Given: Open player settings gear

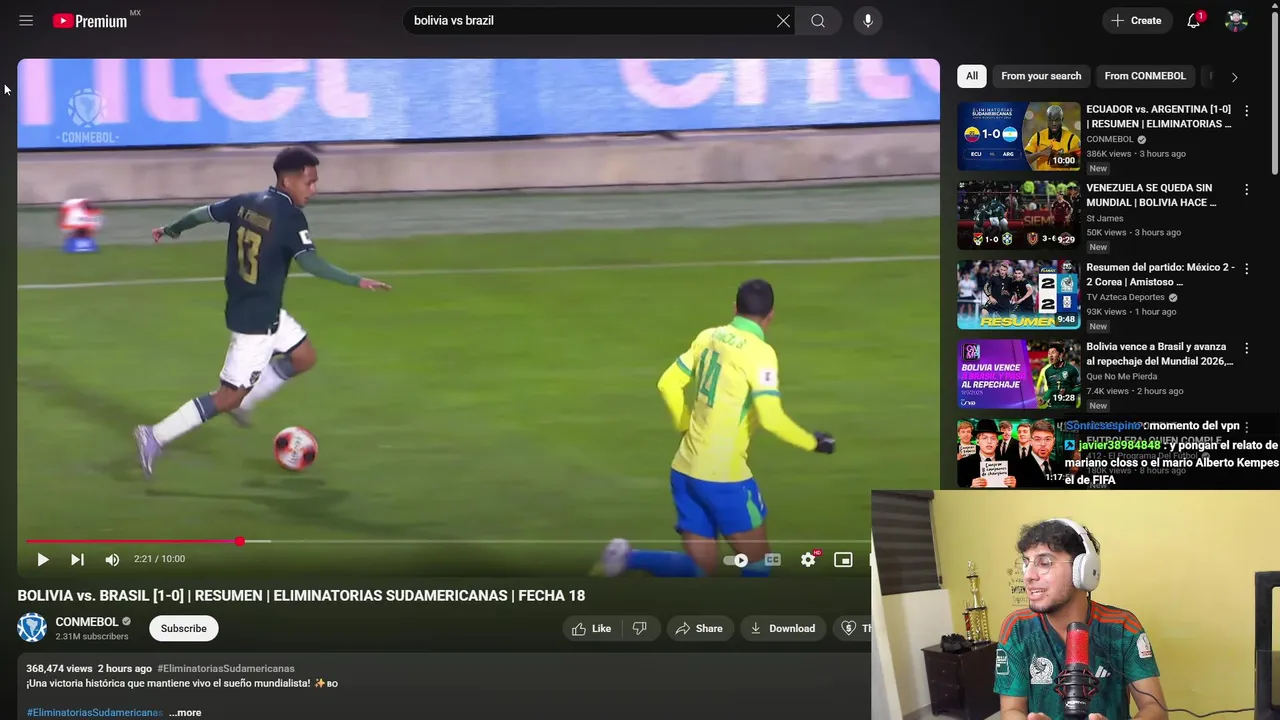Looking at the screenshot, I should pos(808,560).
